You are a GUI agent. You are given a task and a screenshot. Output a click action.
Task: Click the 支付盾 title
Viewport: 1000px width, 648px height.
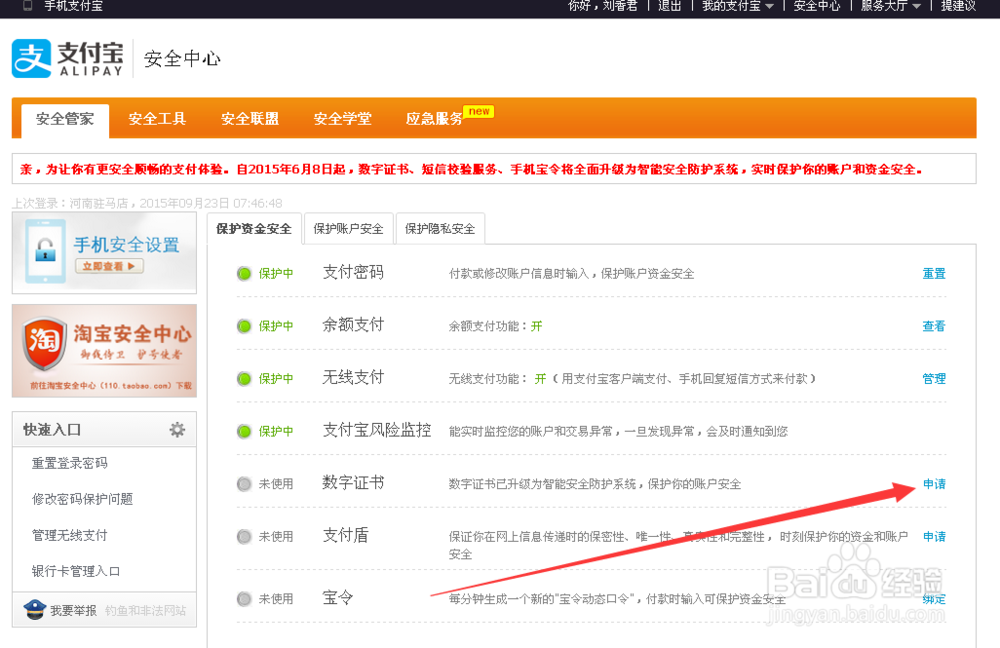point(346,535)
